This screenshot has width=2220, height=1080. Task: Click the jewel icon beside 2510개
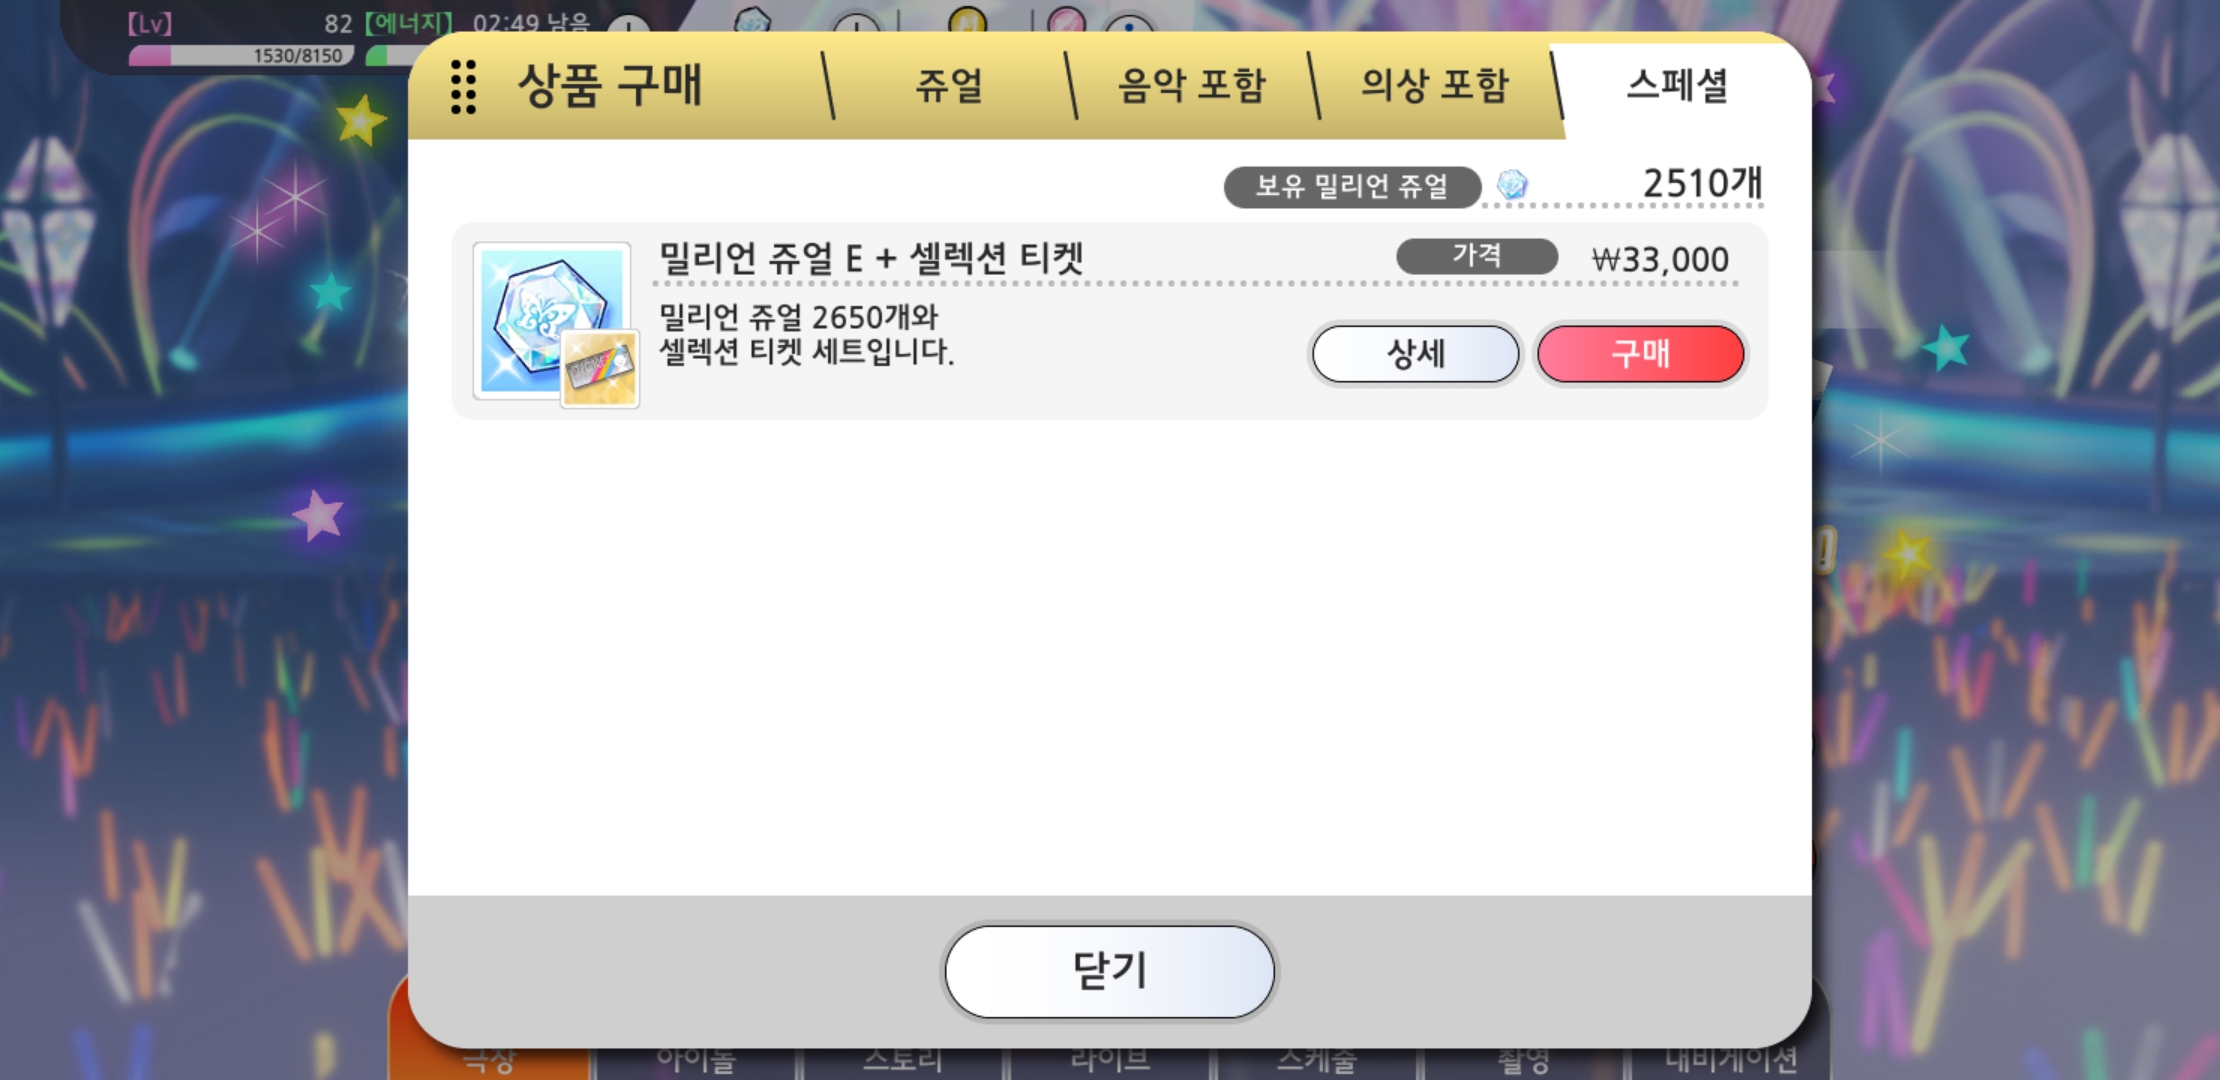(1512, 185)
